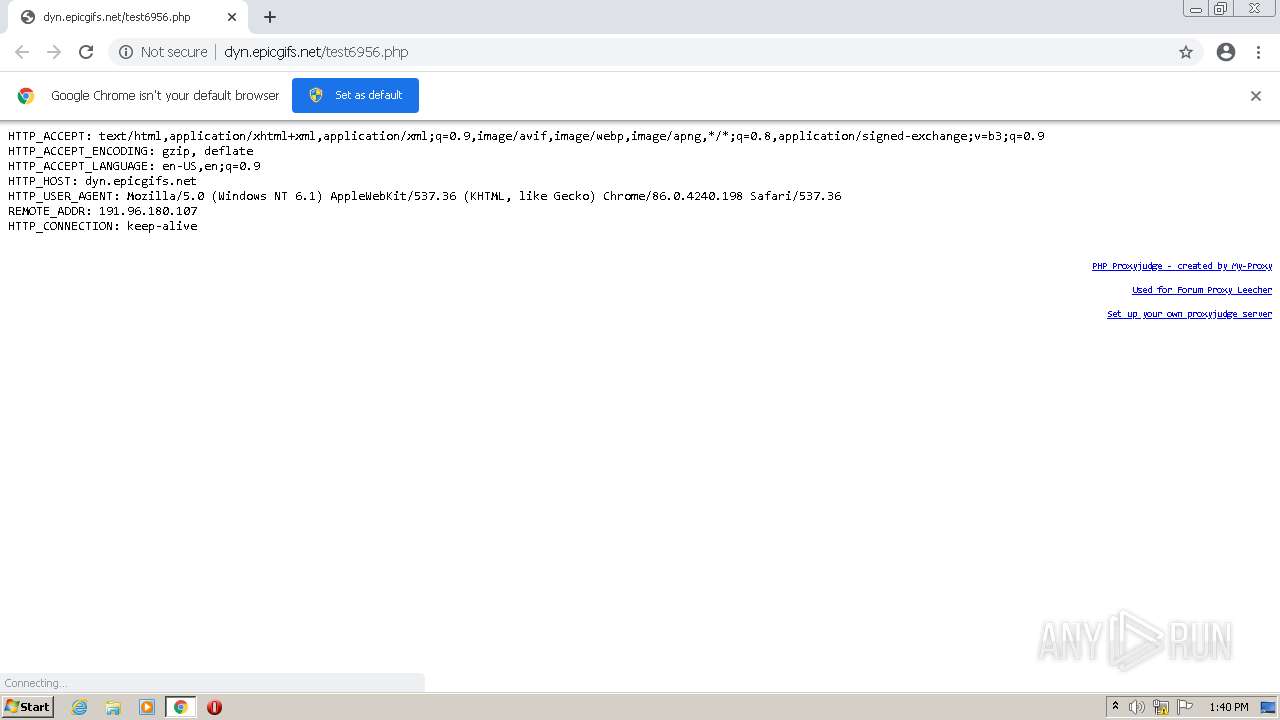Select the HTTP_ACCEPT_ENCODING gzip, deflate line
The image size is (1280, 720).
click(131, 151)
